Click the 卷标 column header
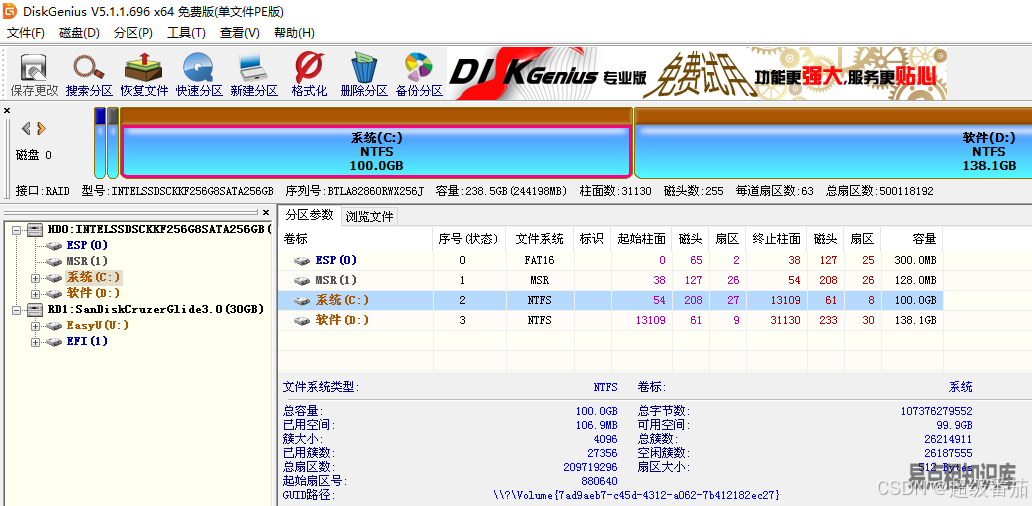Screen dimensions: 1032x506 click(355, 239)
